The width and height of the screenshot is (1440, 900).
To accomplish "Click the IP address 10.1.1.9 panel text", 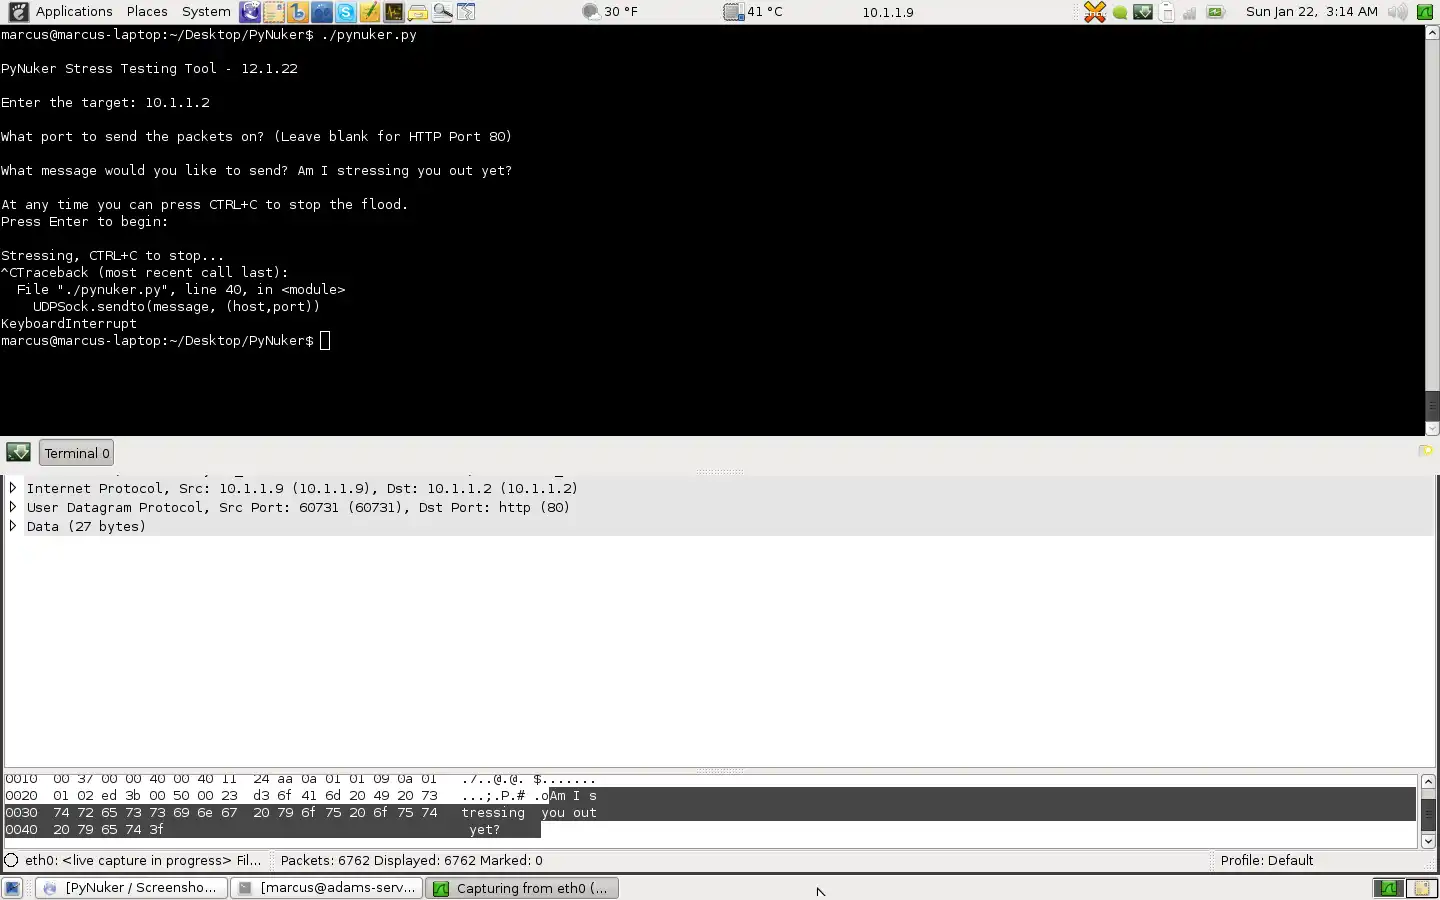I will pos(888,12).
